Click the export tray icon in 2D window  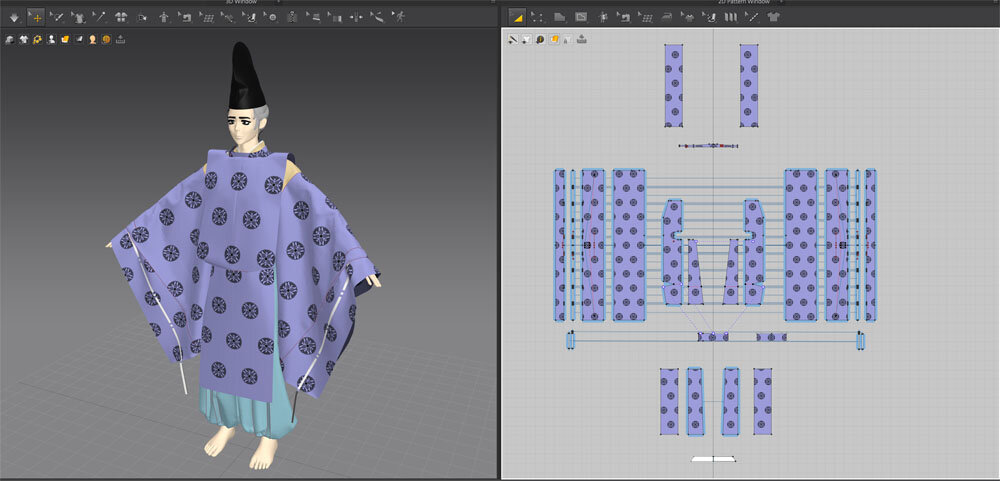pos(582,40)
